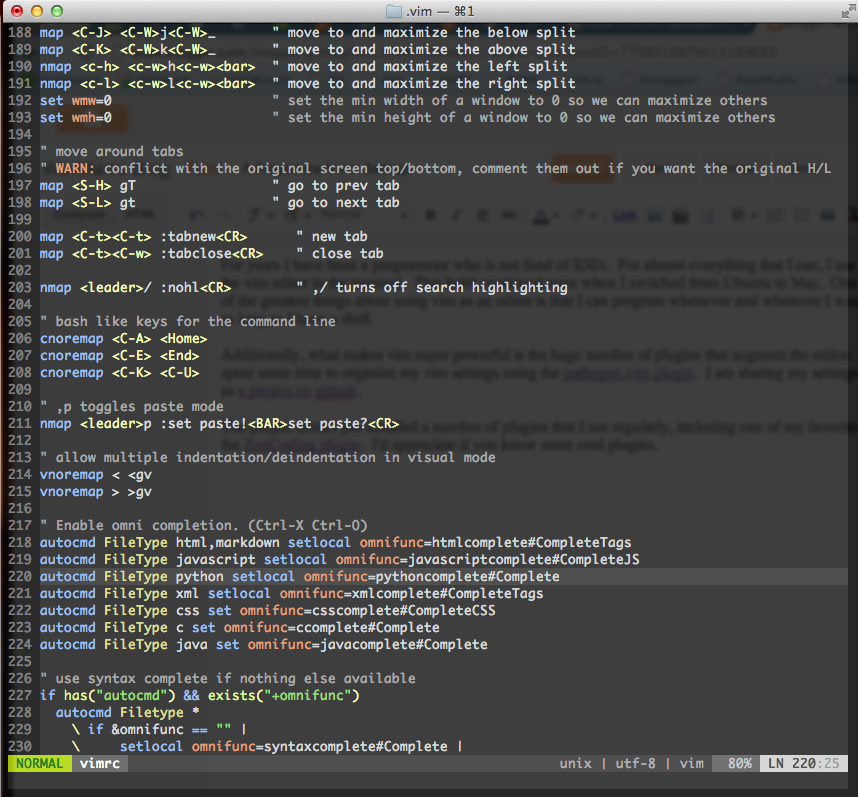
Task: Click 'autocmd Filetype *' on line 228
Action: point(127,712)
